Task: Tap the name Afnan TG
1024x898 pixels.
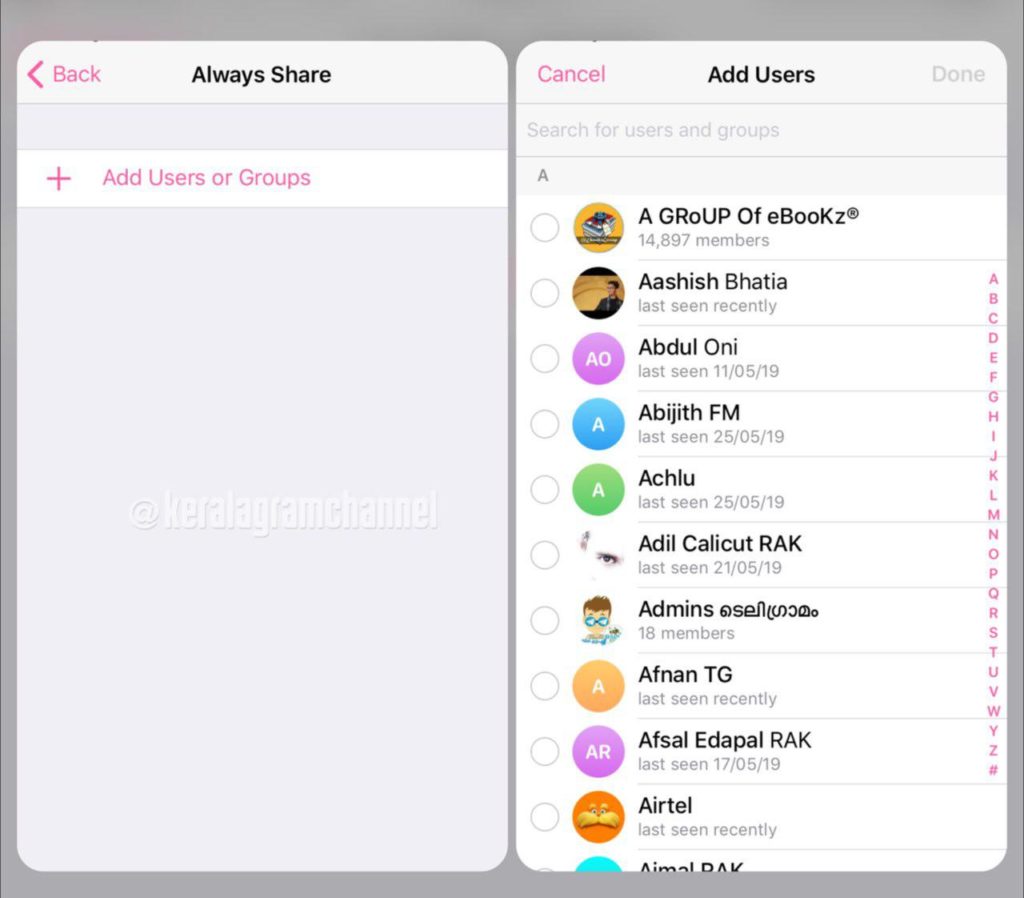Action: coord(685,674)
